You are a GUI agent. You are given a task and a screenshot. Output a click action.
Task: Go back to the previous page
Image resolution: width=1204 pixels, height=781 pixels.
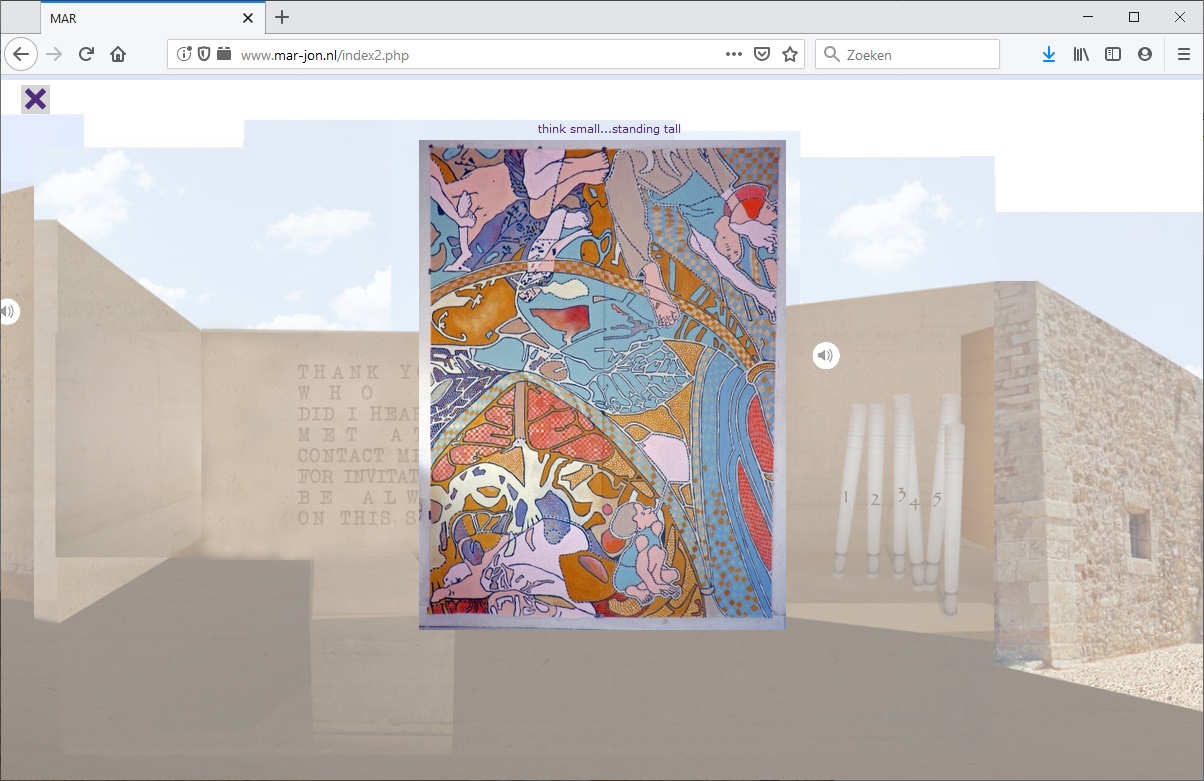click(x=21, y=55)
